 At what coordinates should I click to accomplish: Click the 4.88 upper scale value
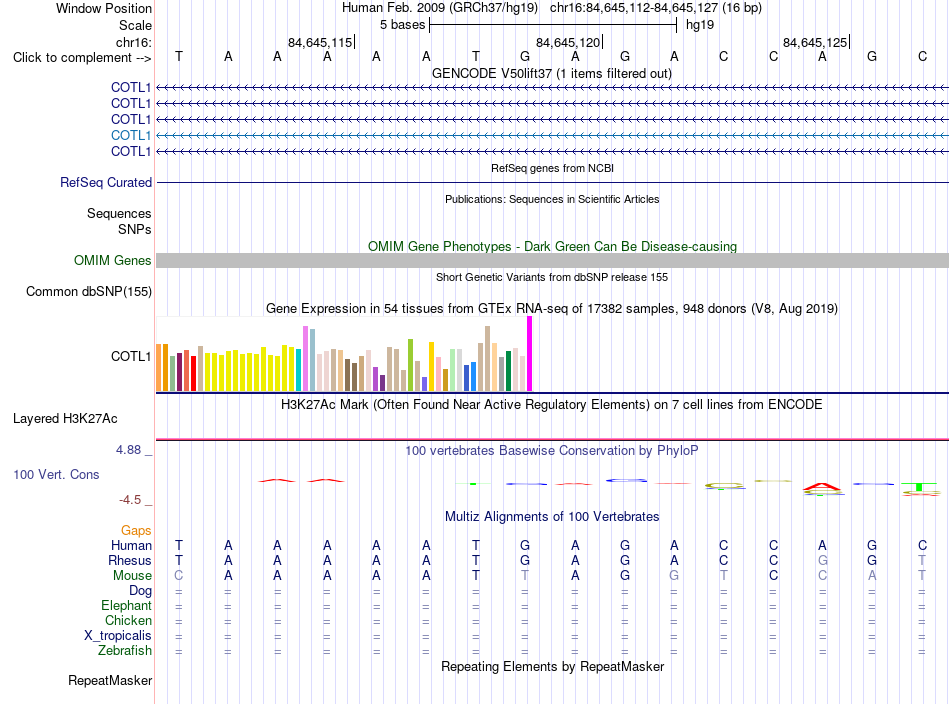pos(128,450)
